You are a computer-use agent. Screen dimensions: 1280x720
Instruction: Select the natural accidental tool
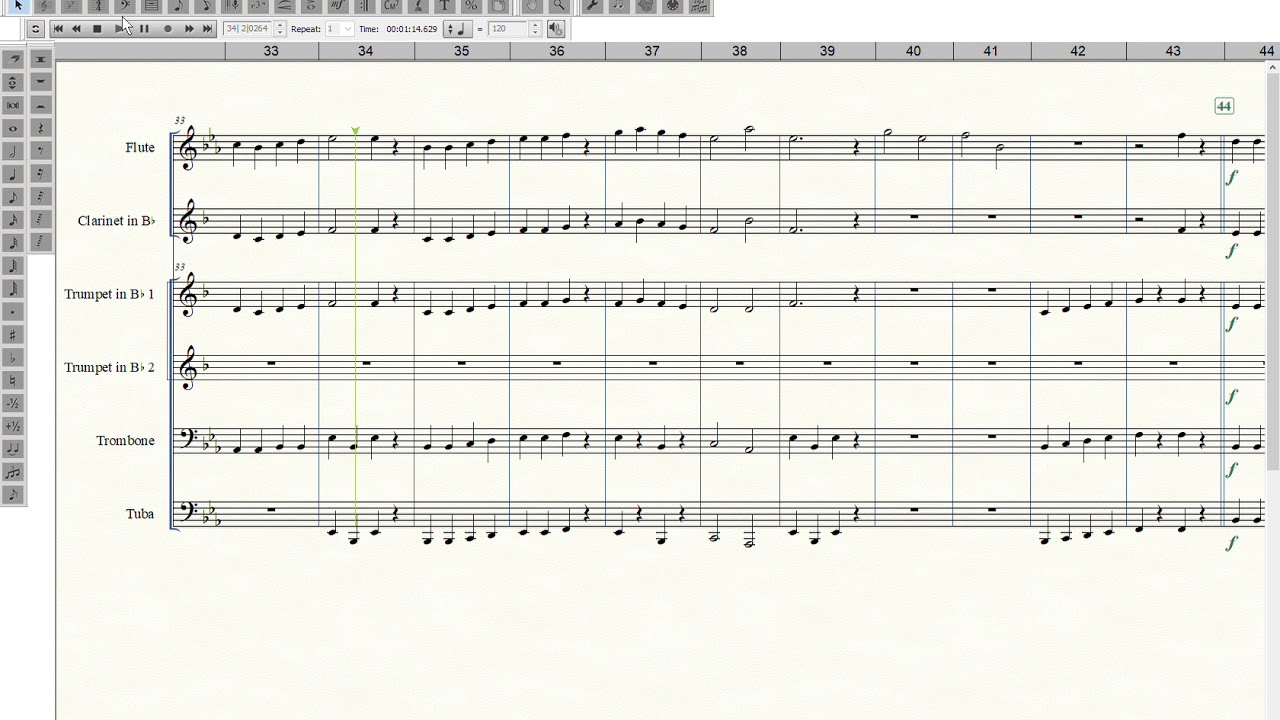[x=13, y=380]
